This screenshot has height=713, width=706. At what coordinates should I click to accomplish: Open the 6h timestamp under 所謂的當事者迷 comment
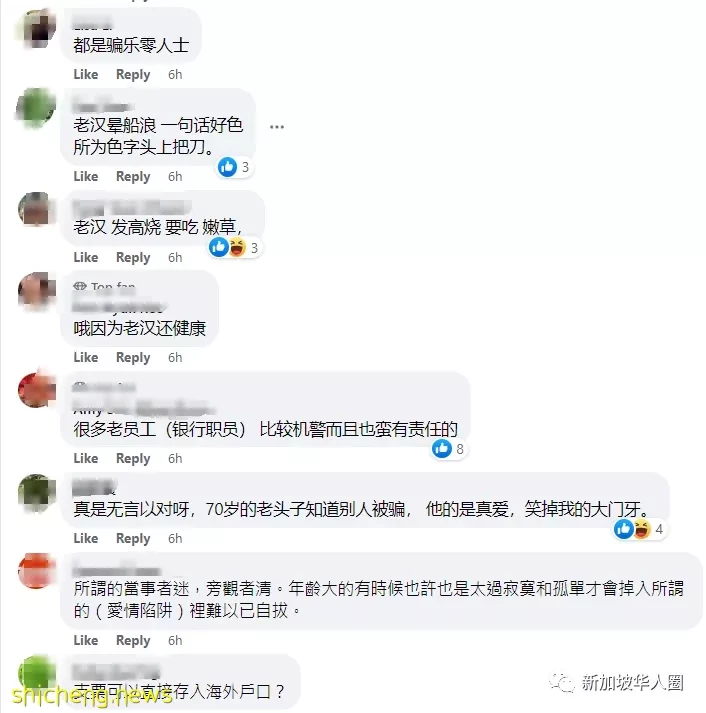click(175, 640)
